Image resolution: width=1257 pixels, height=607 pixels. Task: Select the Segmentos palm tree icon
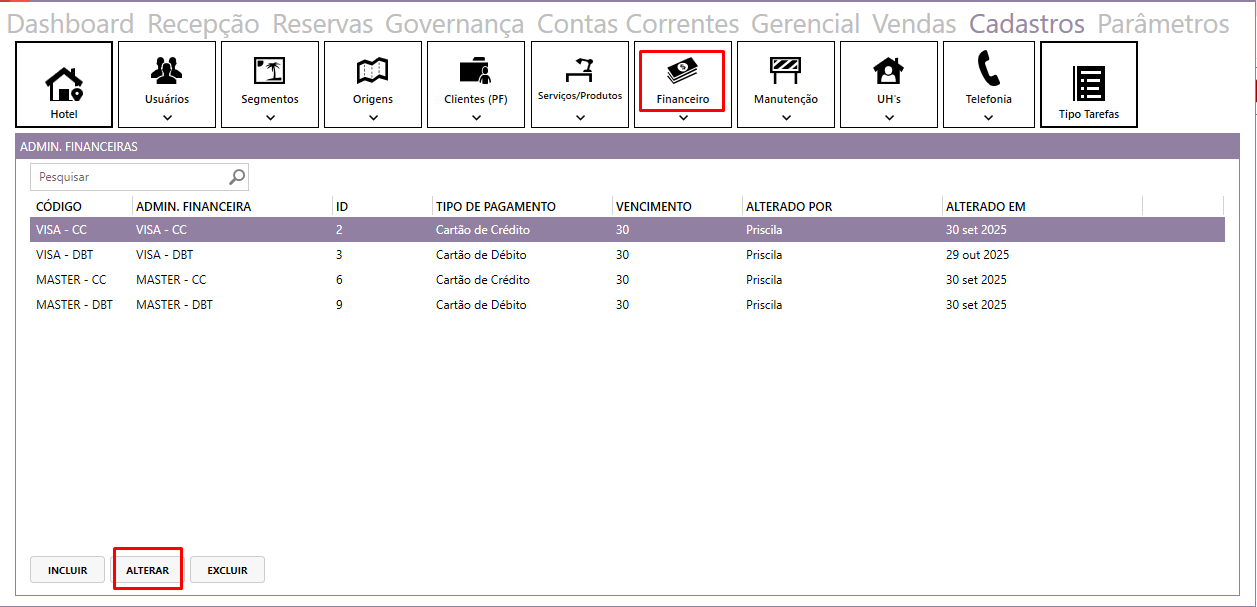pos(270,70)
